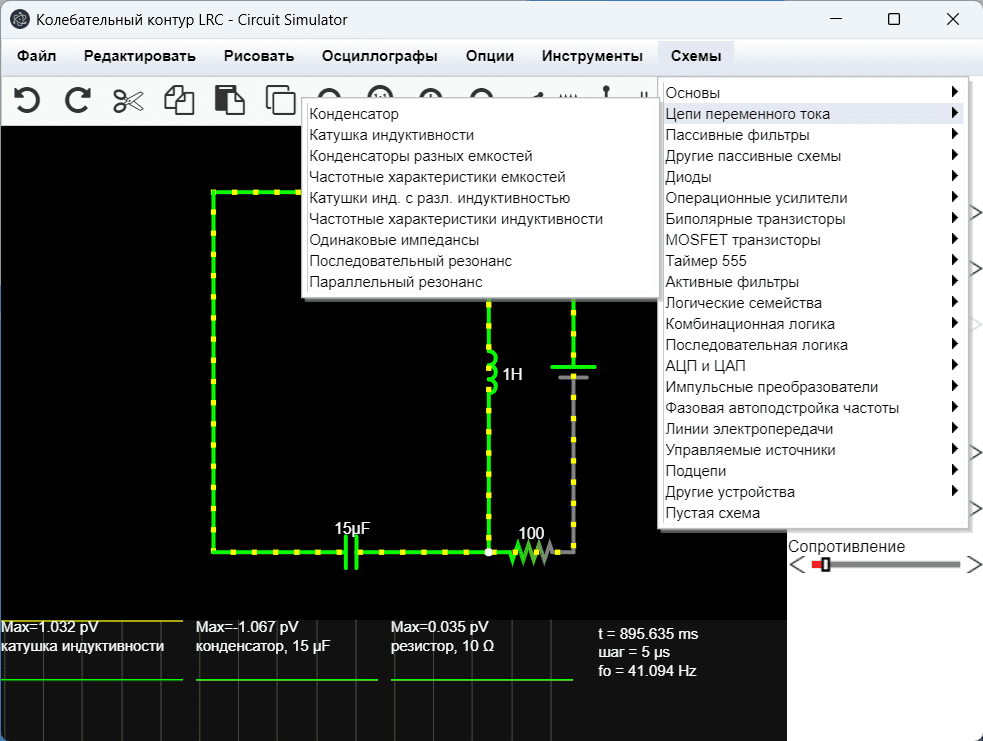This screenshot has height=741, width=983.
Task: Click the Undo toolbar icon
Action: coord(27,100)
